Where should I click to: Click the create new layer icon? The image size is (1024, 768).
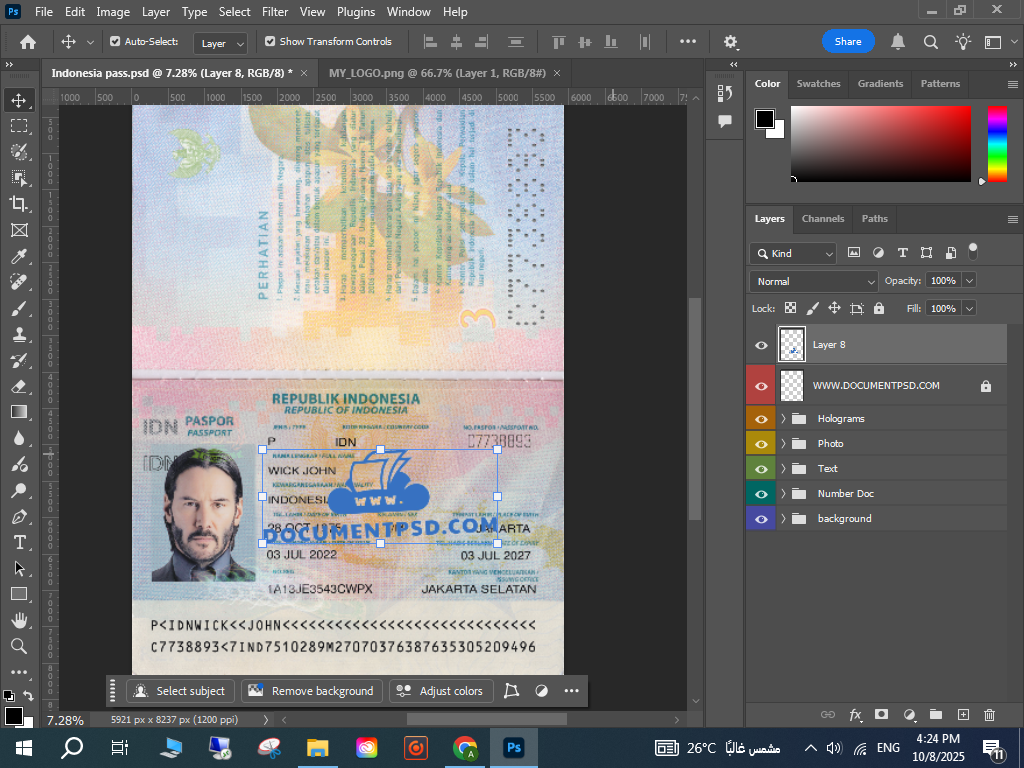963,715
